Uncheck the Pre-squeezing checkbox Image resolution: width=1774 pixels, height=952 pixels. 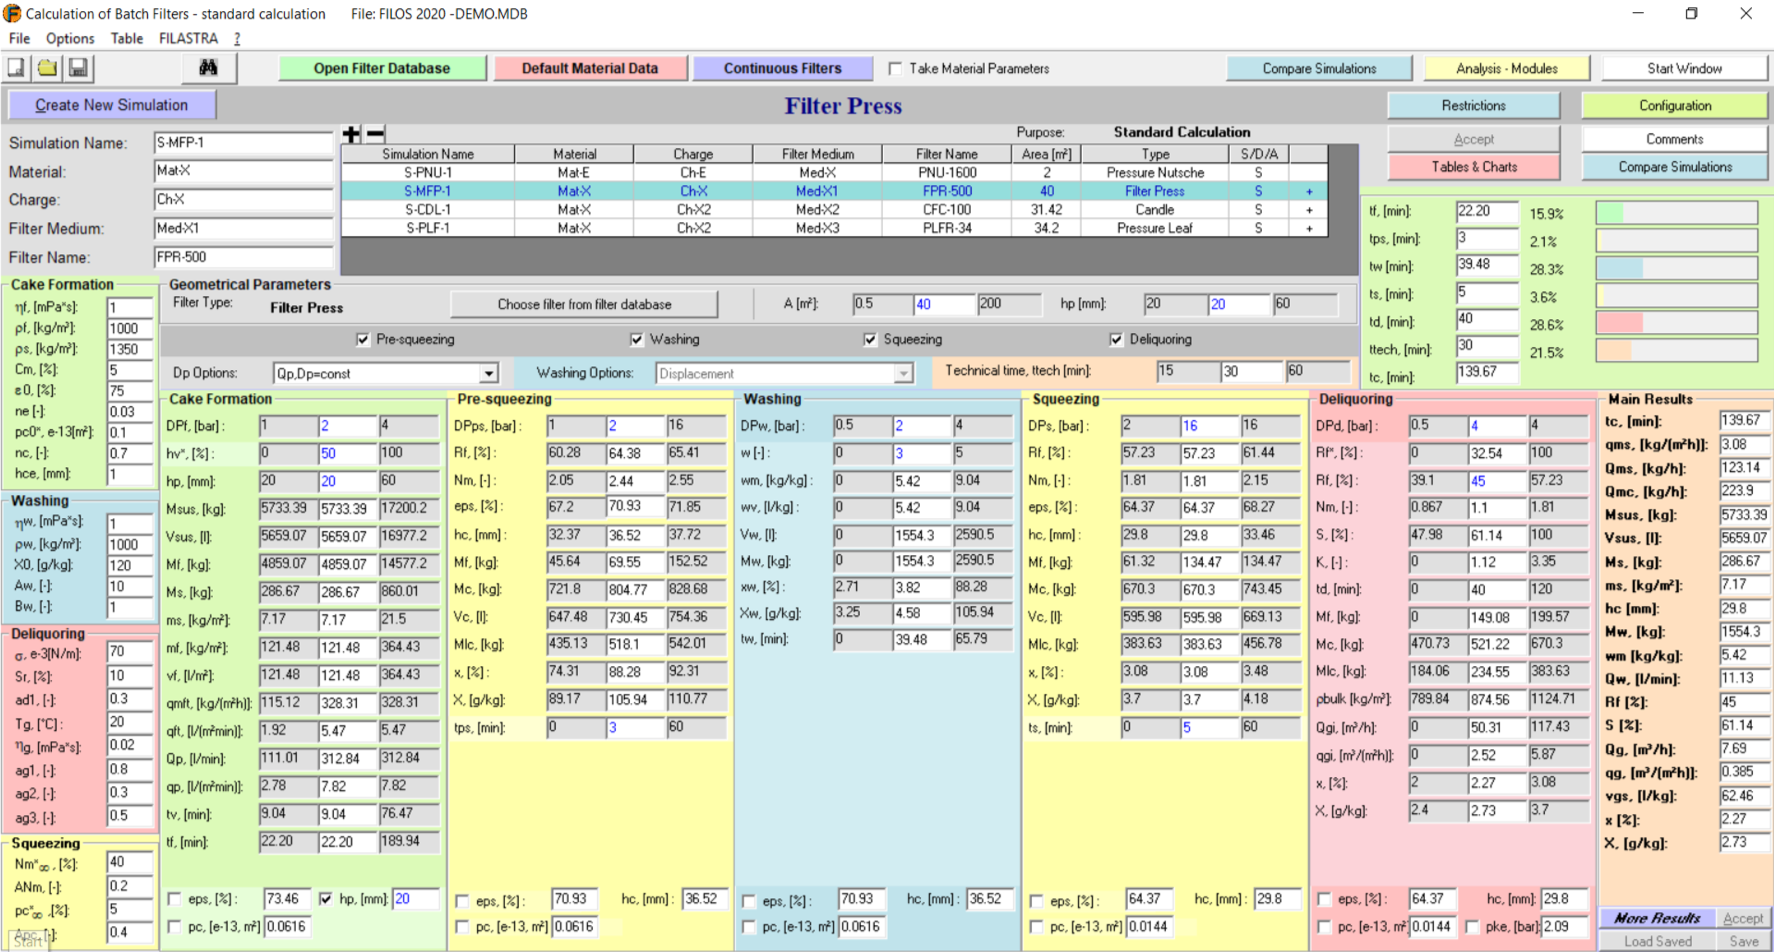[363, 340]
